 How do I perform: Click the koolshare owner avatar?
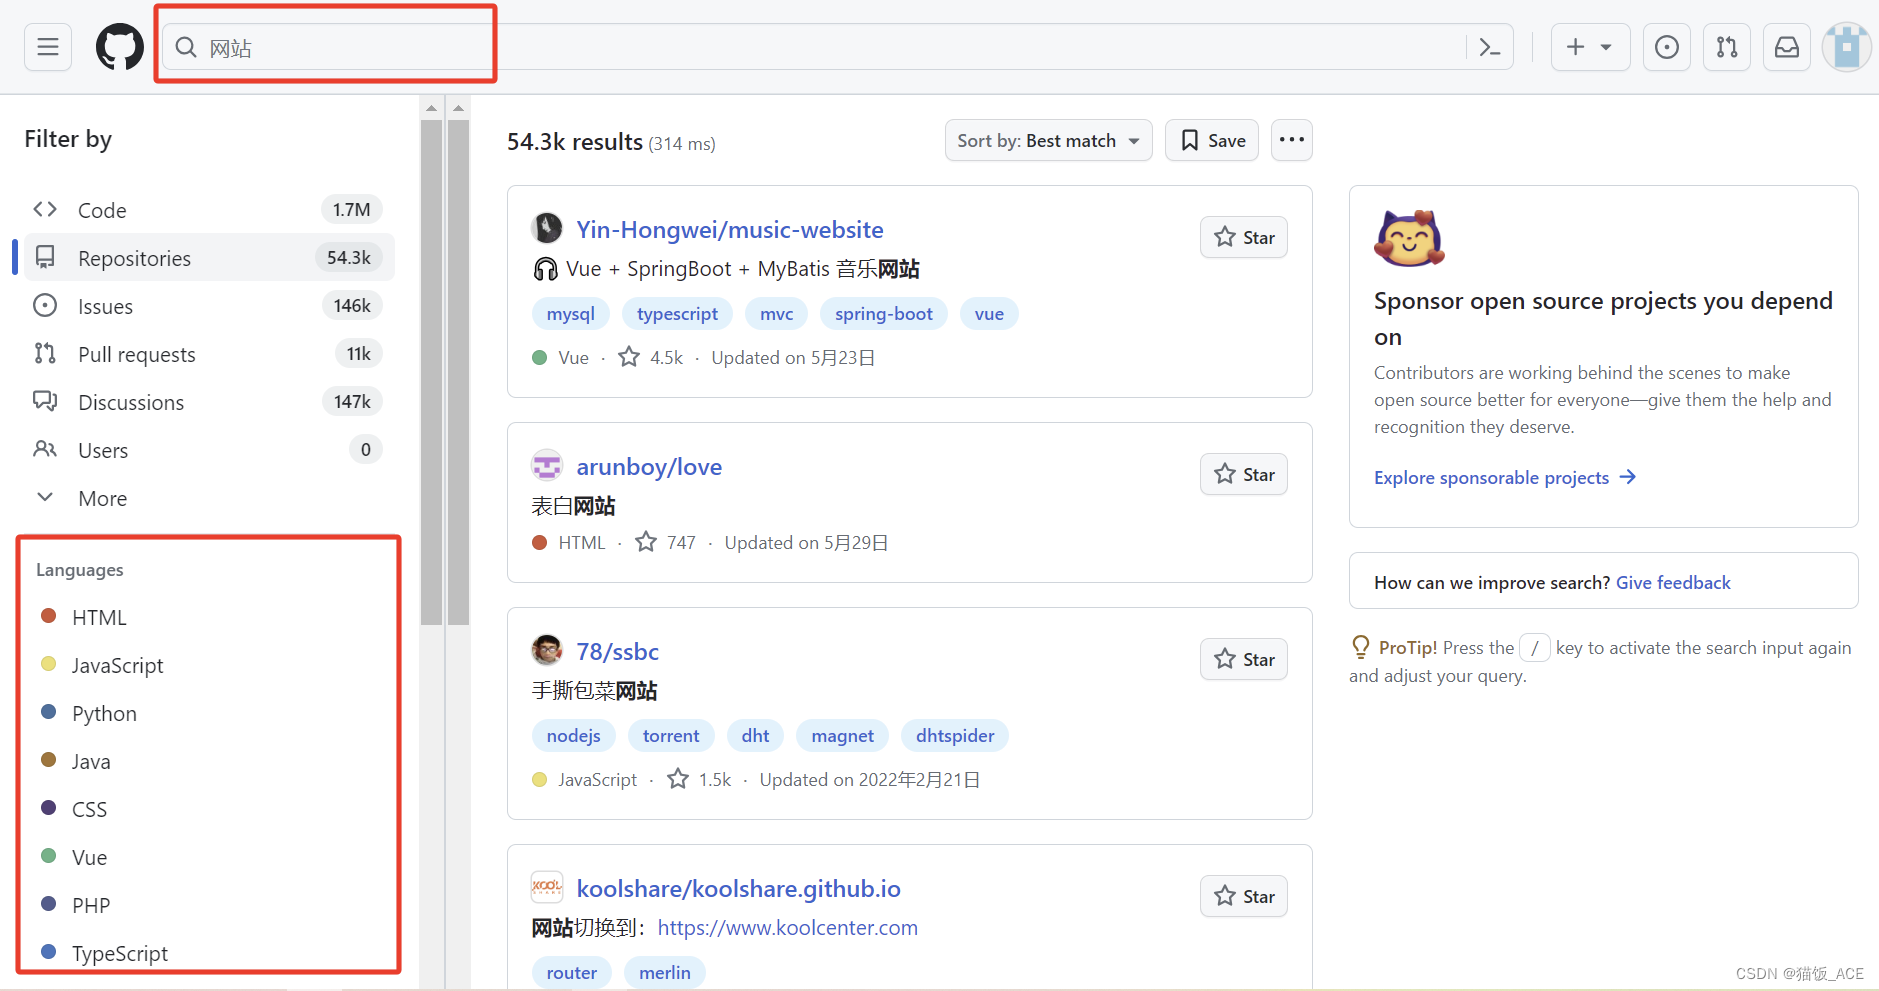(547, 887)
